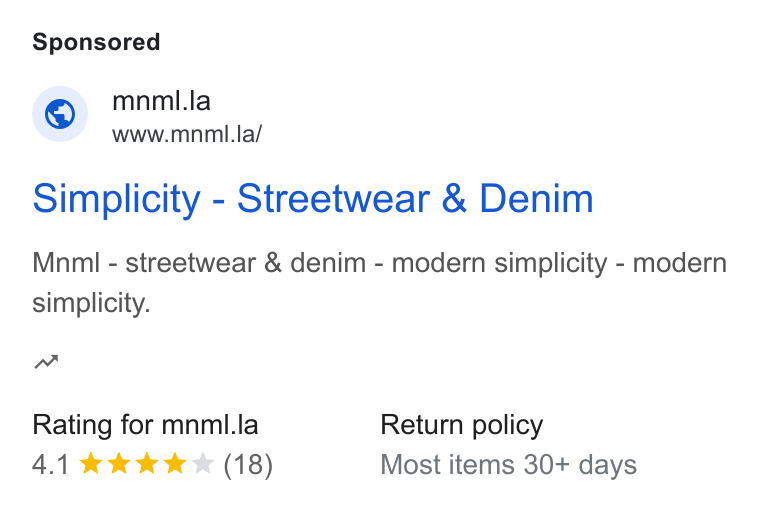Click the blue globe favicon icon
Viewport: 760px width, 508px height.
coord(60,114)
